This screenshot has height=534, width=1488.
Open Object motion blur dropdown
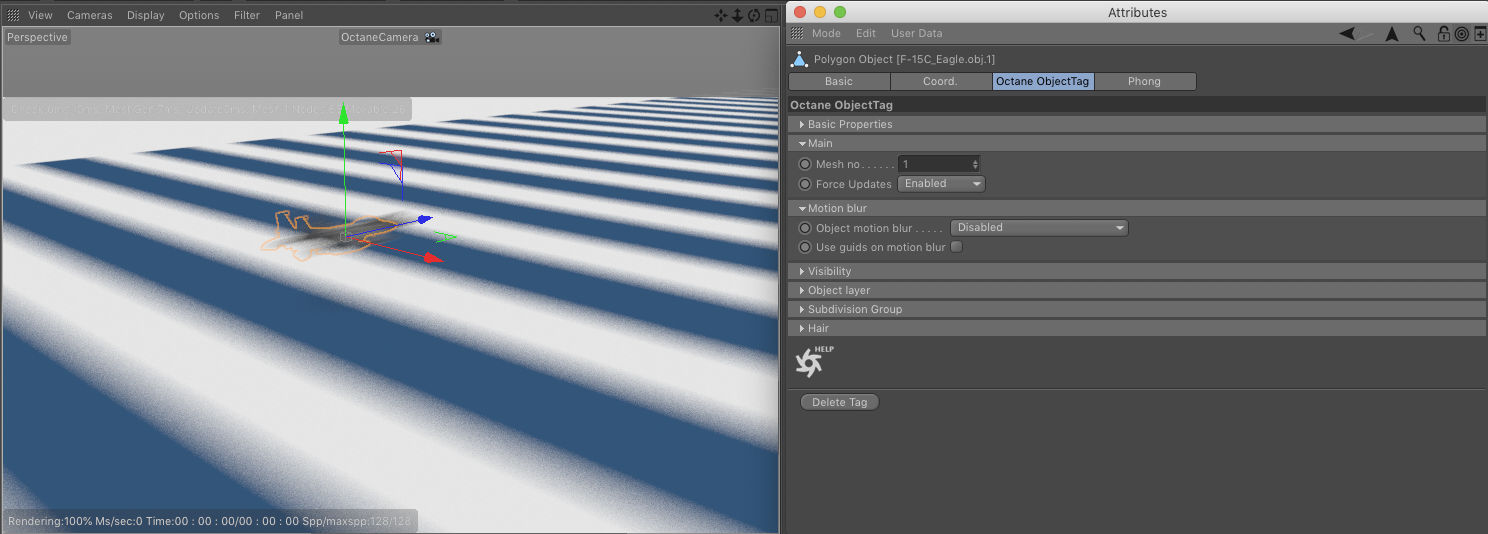(1039, 228)
